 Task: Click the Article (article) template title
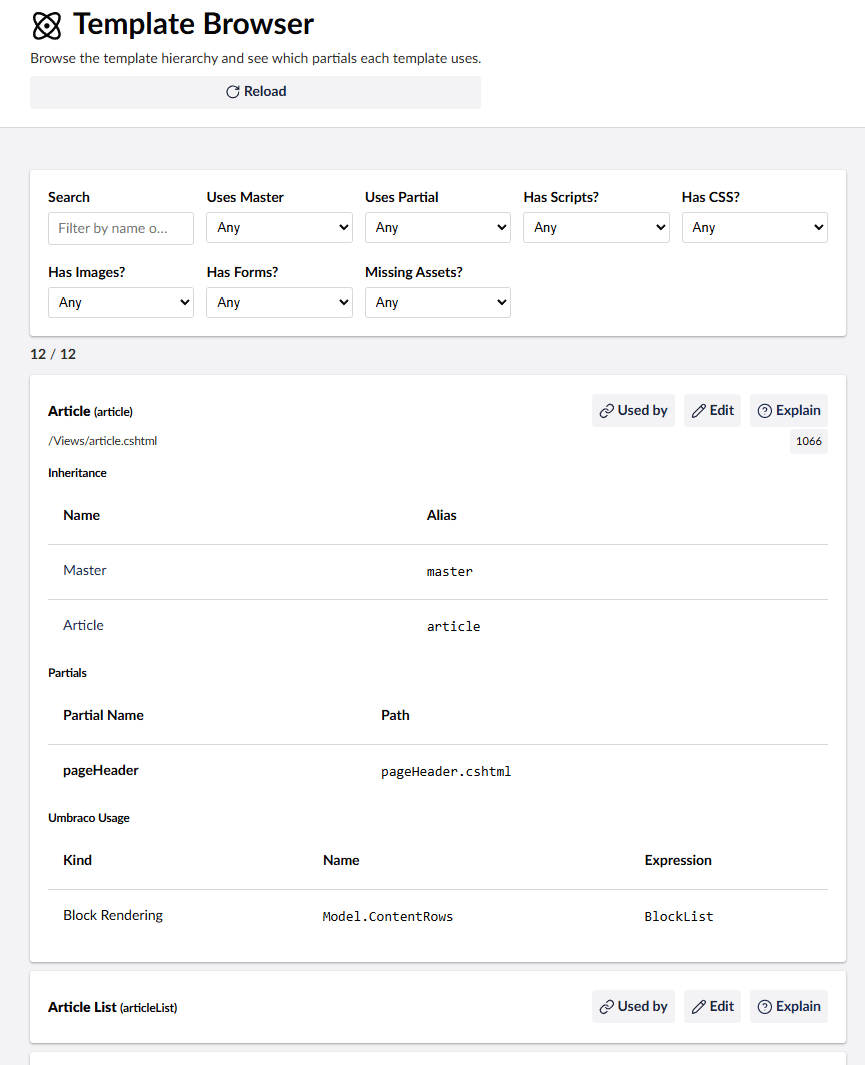(x=90, y=412)
